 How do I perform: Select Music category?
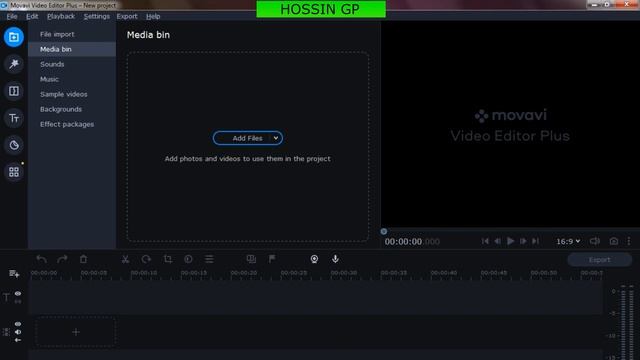pos(72,79)
